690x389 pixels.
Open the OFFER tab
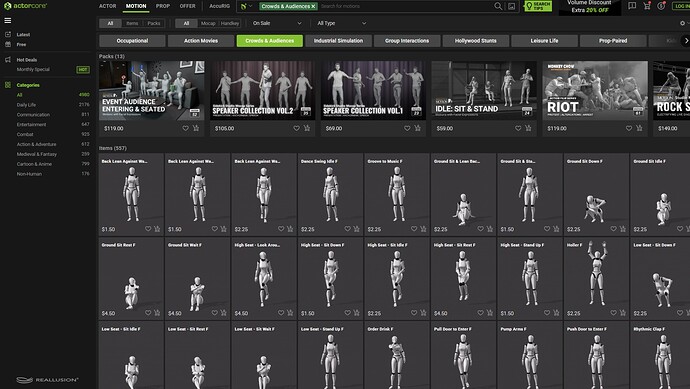(187, 6)
